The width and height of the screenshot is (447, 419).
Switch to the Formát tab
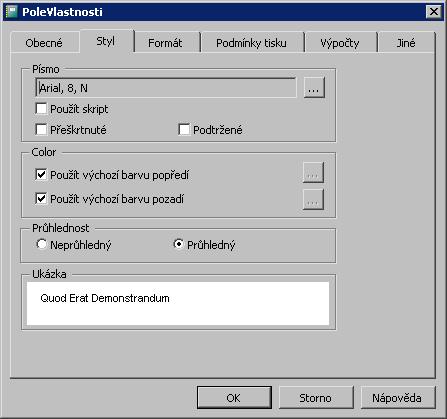tap(165, 43)
